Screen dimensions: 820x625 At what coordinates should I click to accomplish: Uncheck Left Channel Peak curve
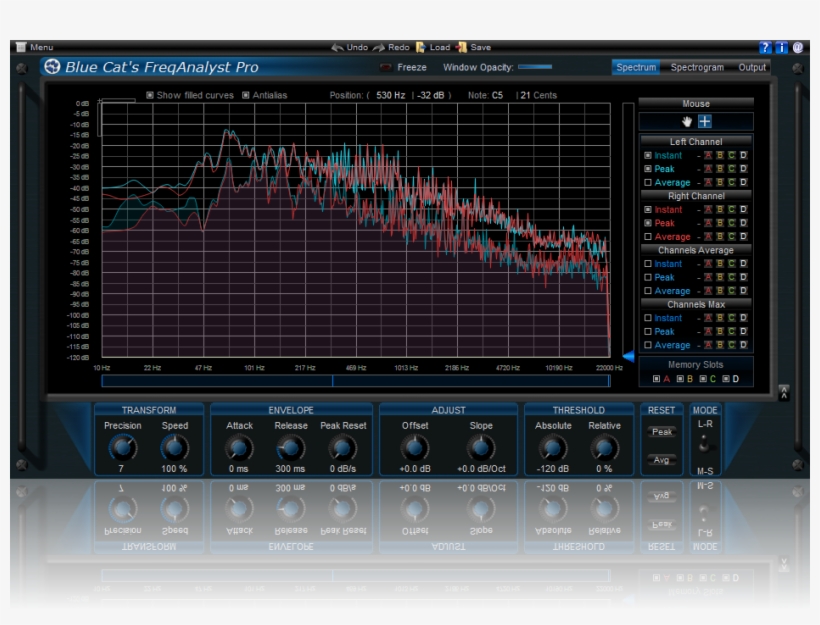(x=648, y=169)
